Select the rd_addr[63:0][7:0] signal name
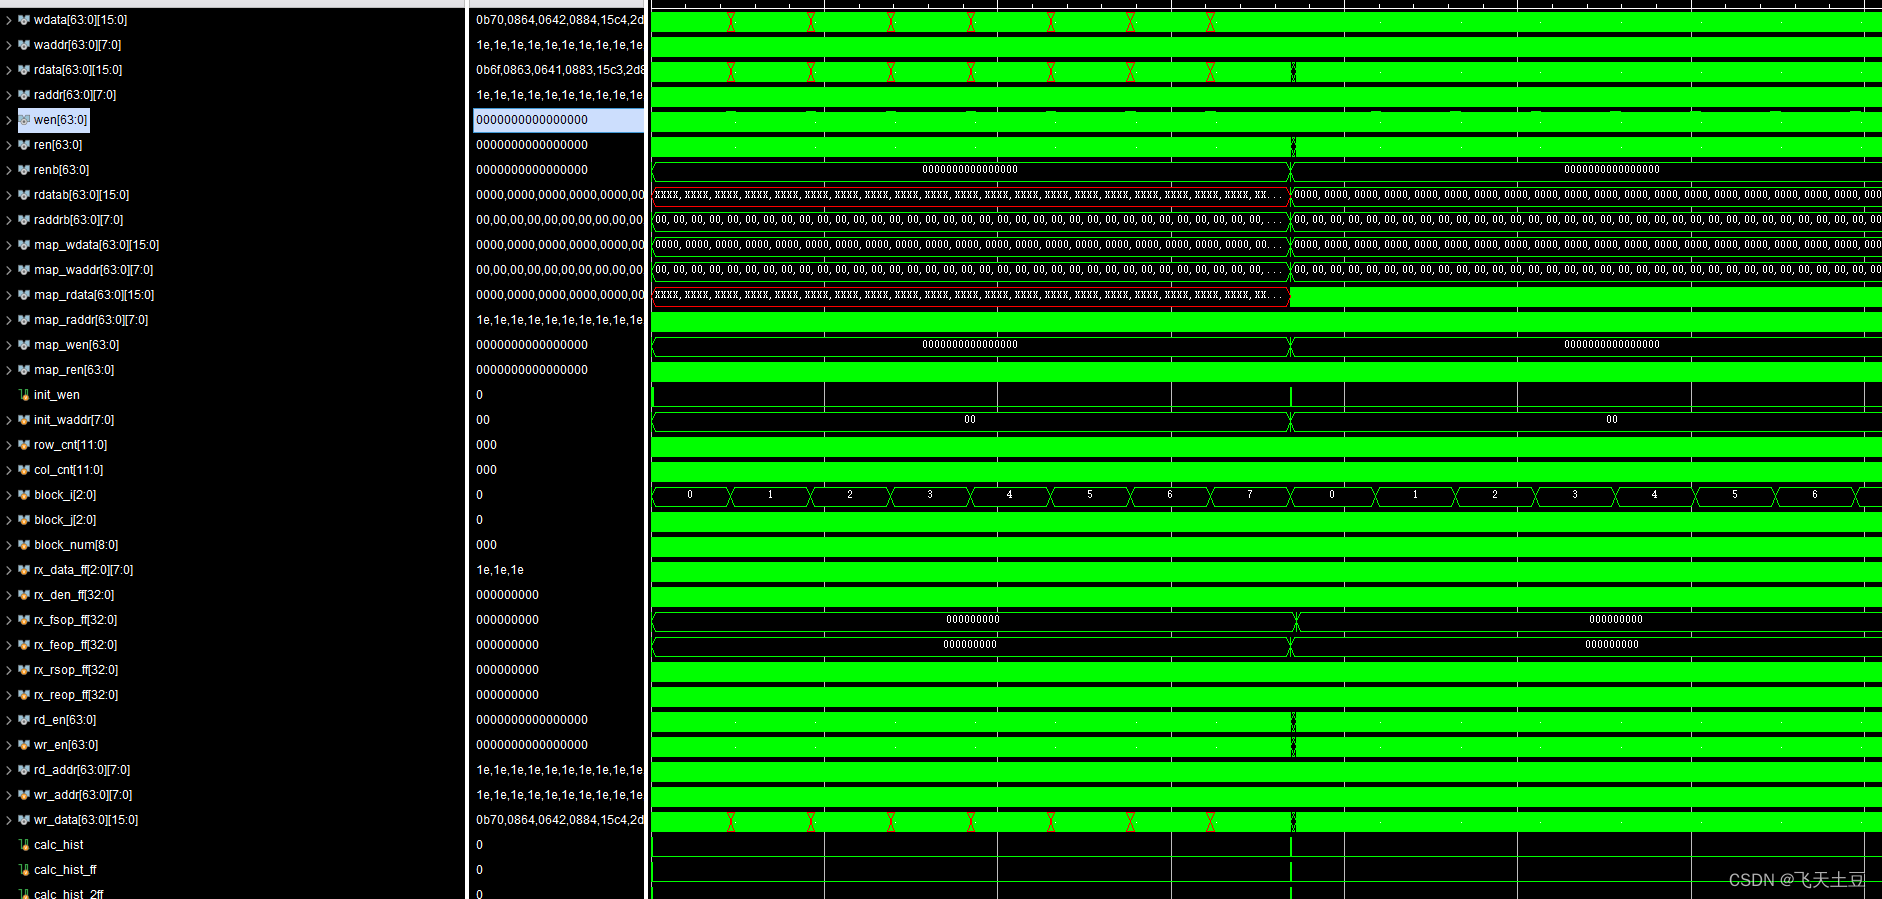Screen dimensions: 1882x899 (82, 770)
